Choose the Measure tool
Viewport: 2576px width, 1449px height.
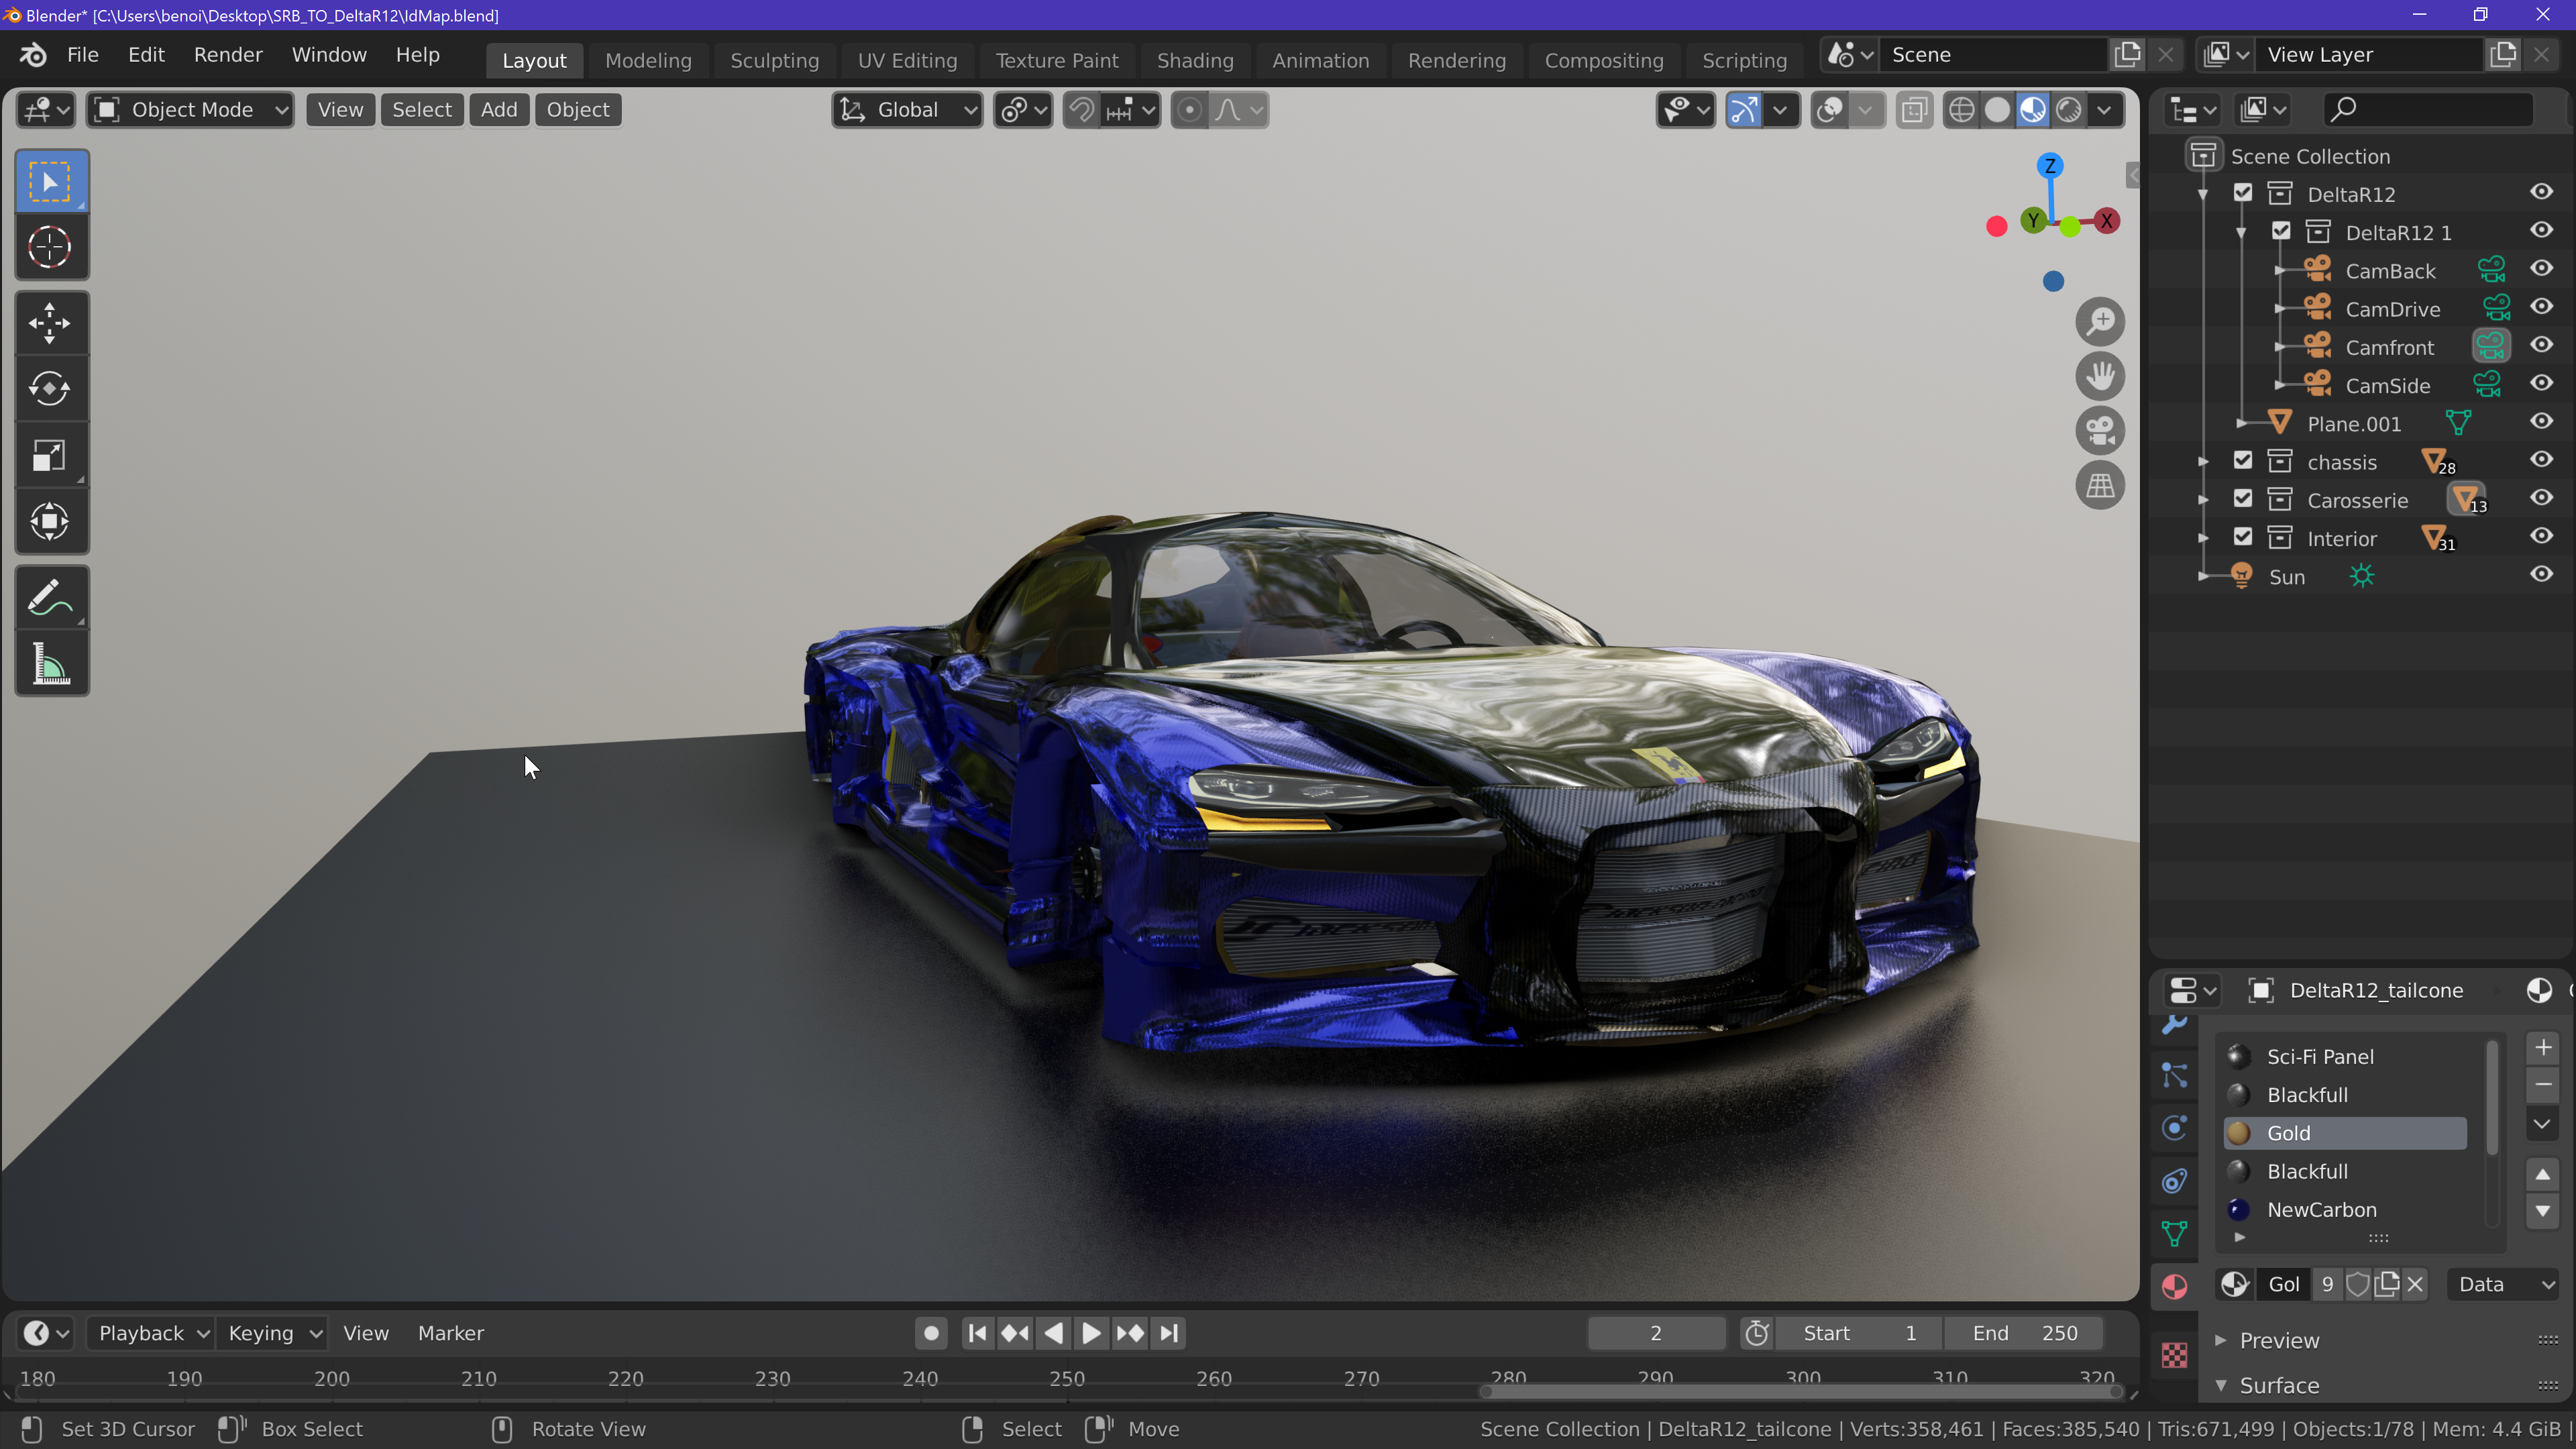click(x=50, y=664)
